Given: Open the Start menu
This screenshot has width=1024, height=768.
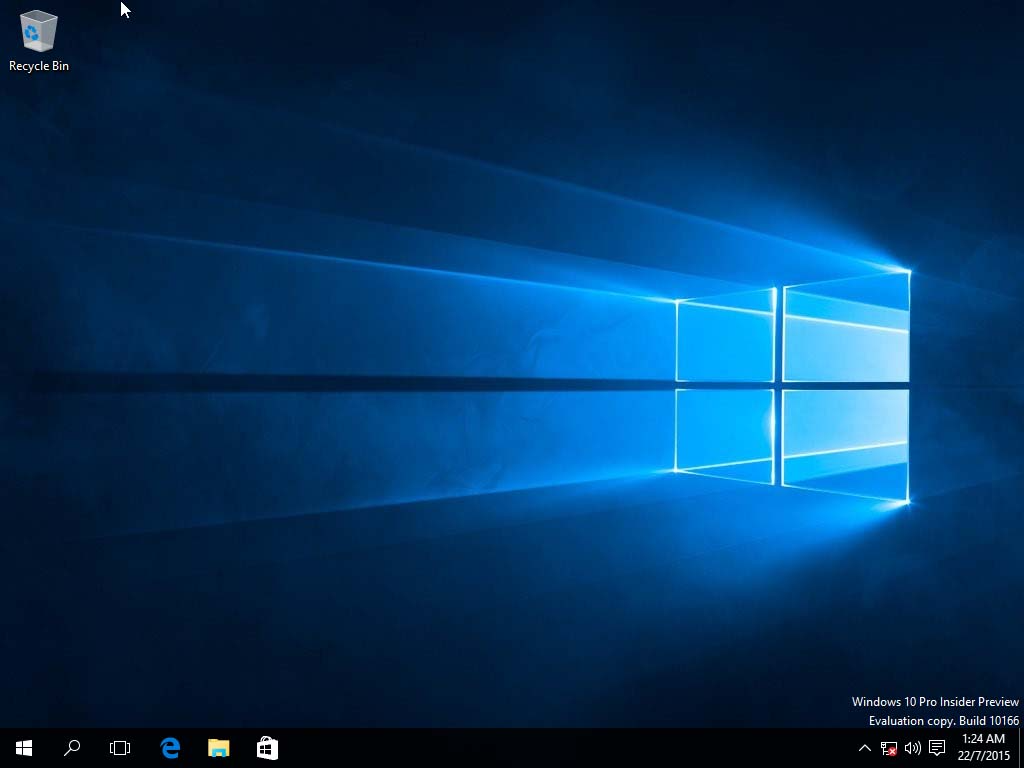Looking at the screenshot, I should pyautogui.click(x=24, y=748).
